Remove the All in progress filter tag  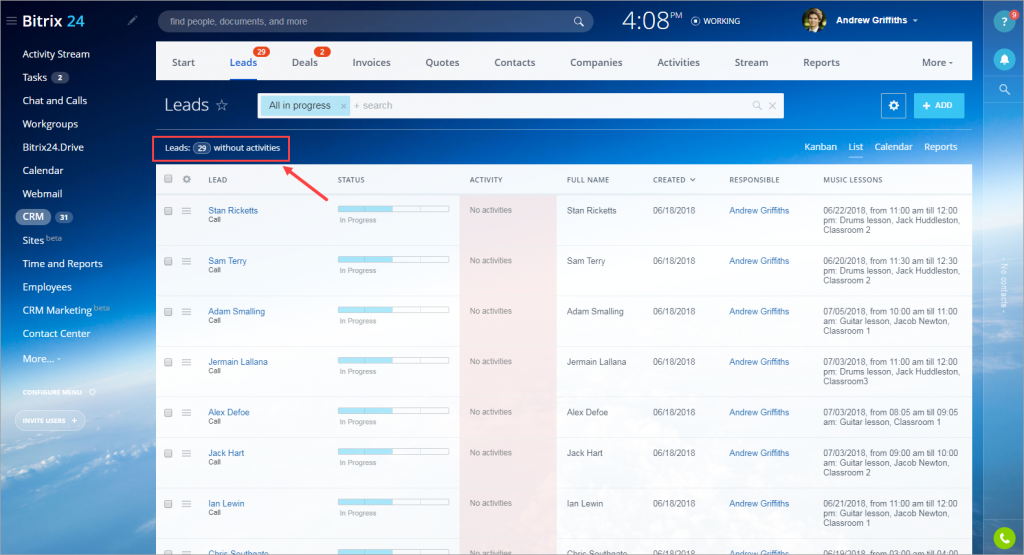tap(344, 106)
